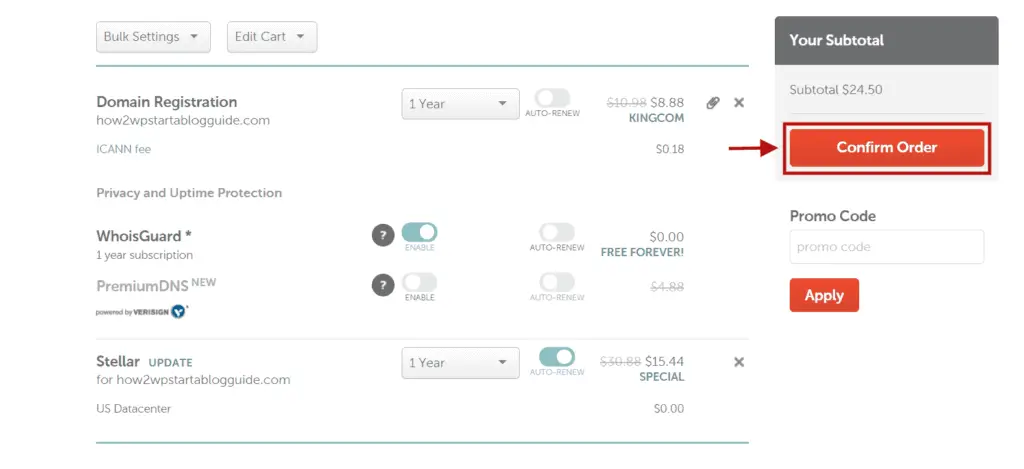This screenshot has width=1024, height=469.
Task: Click the $15.44 Stellar price
Action: point(665,361)
